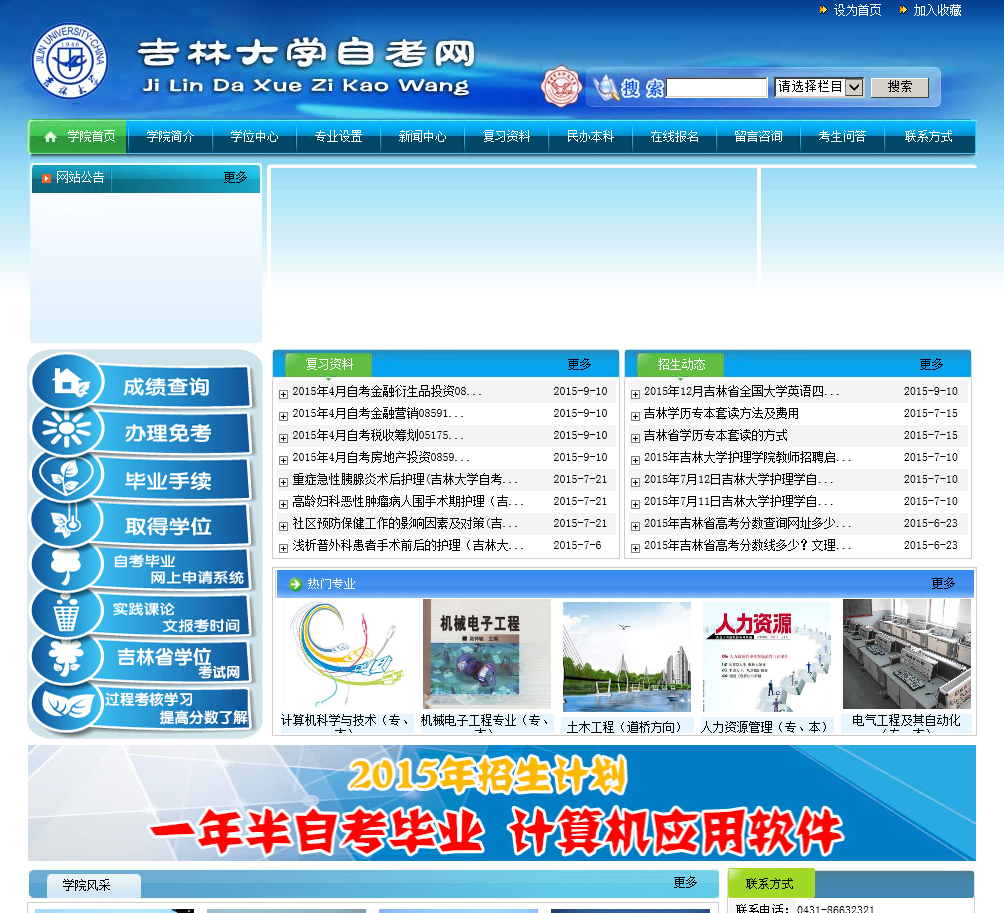This screenshot has width=1004, height=913.
Task: Click the house icon beside 成绩查询
Action: click(68, 382)
